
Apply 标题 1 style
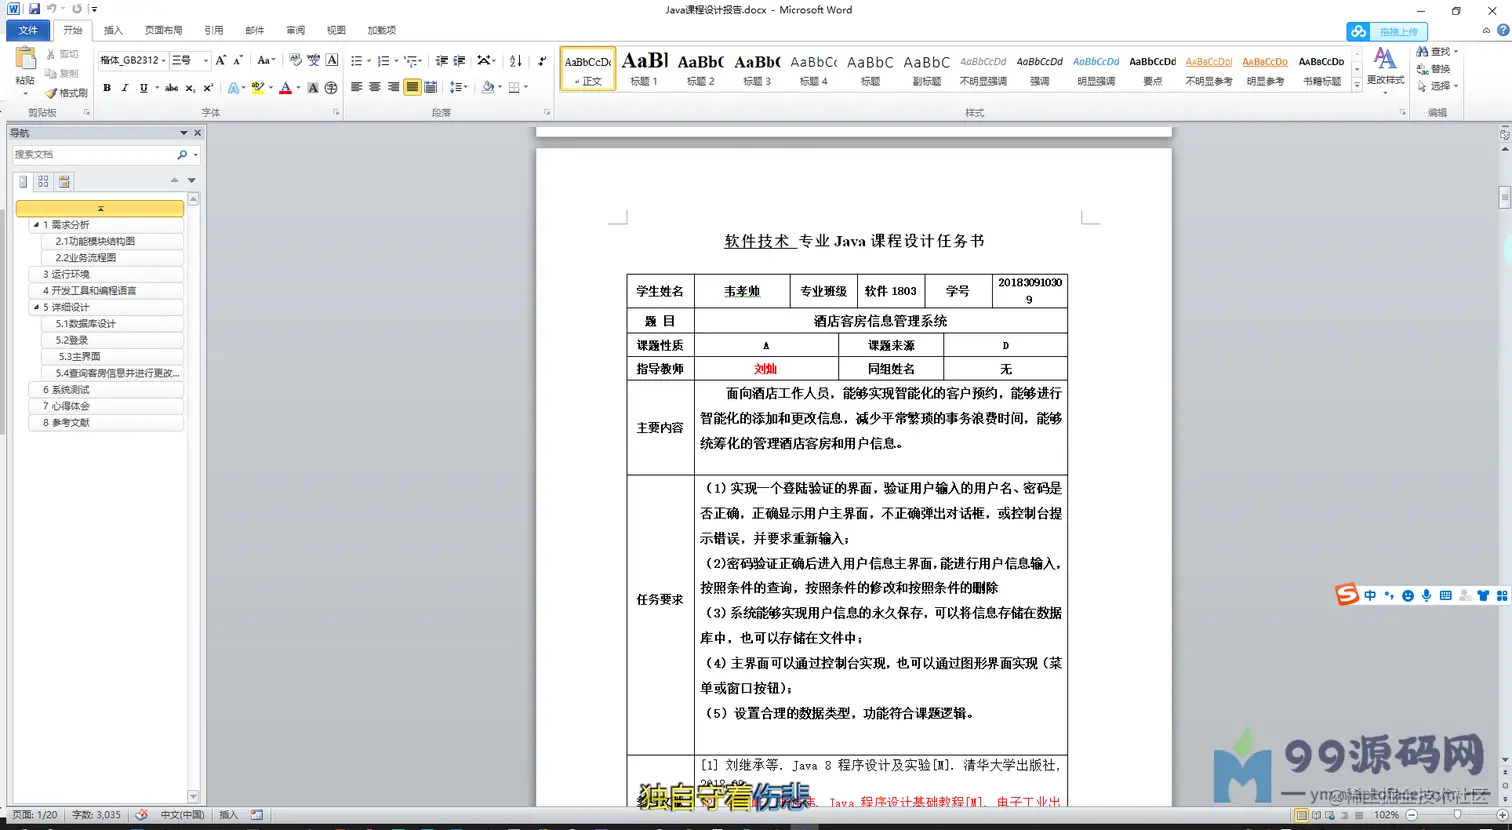point(644,68)
